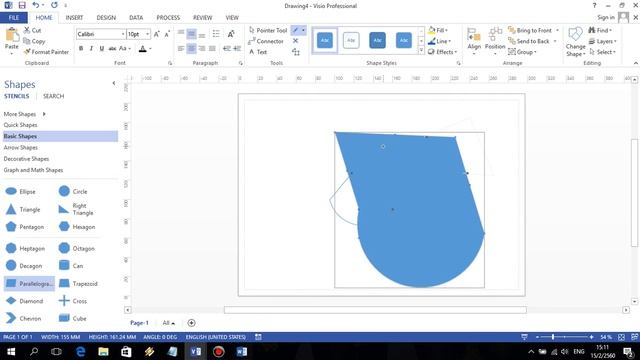
Task: Switch to the DESIGN tab
Action: pyautogui.click(x=106, y=18)
